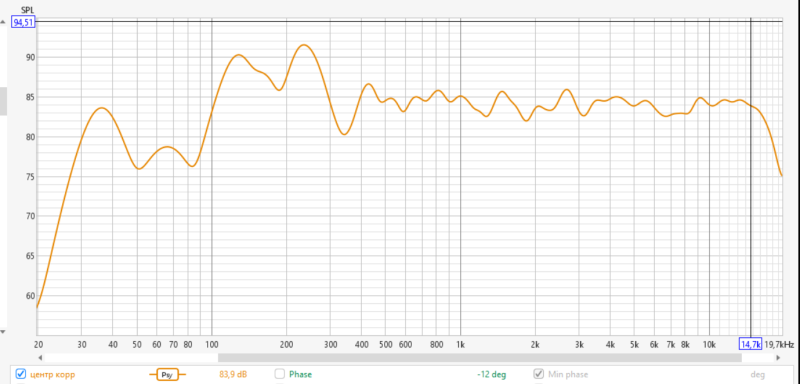Click the Min phase text label
Viewport: 800px width, 384px height.
click(568, 374)
